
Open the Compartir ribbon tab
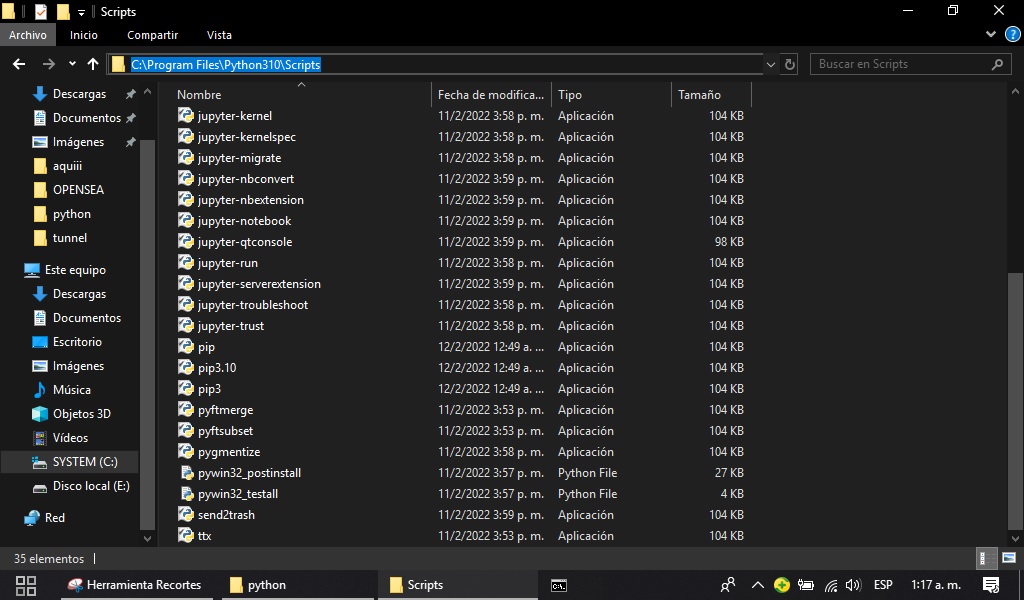point(152,35)
